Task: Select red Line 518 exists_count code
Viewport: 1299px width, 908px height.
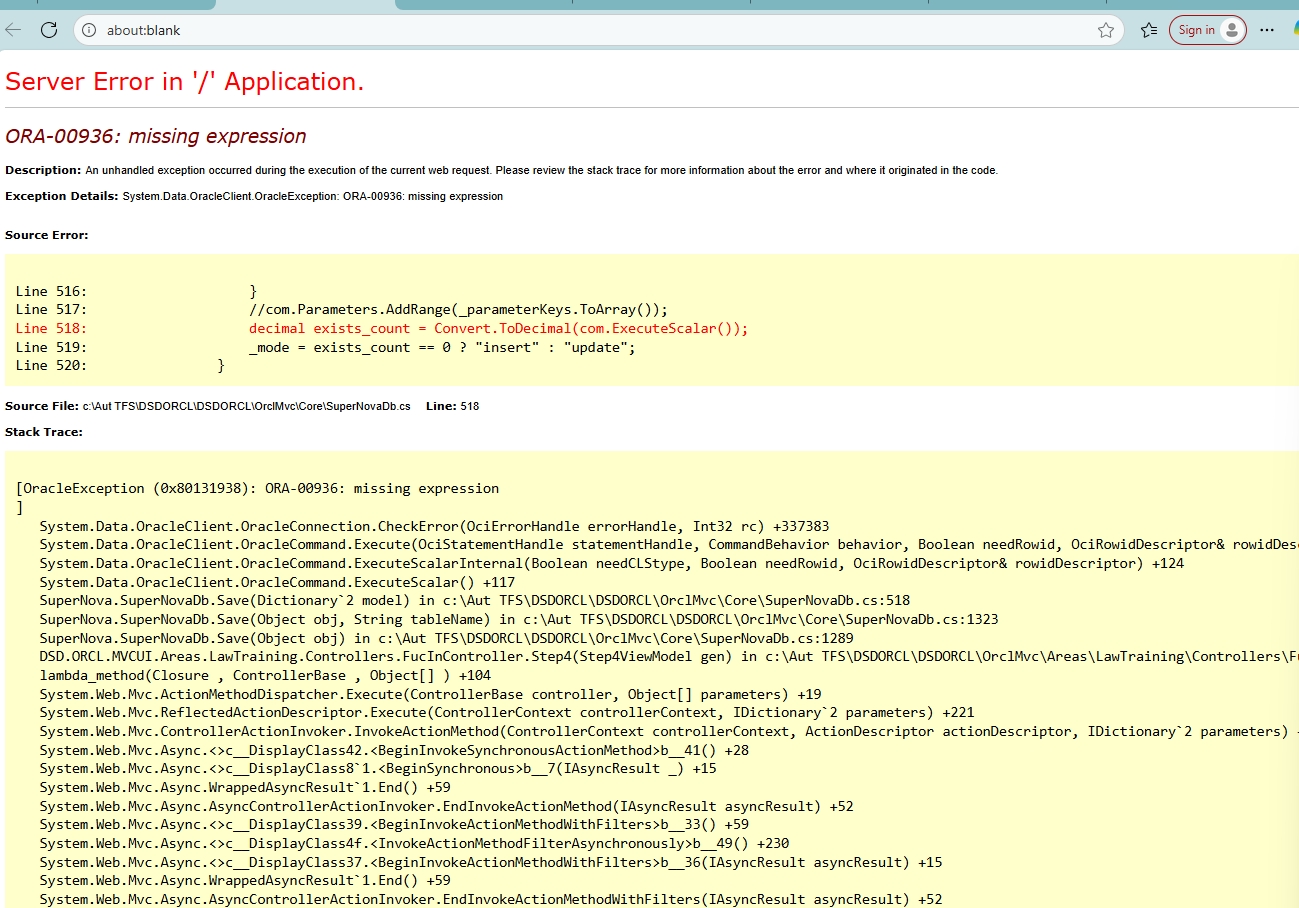Action: (382, 328)
